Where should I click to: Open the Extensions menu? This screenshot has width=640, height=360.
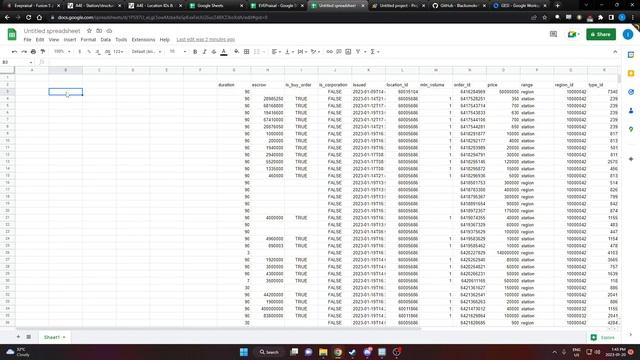click(143, 40)
